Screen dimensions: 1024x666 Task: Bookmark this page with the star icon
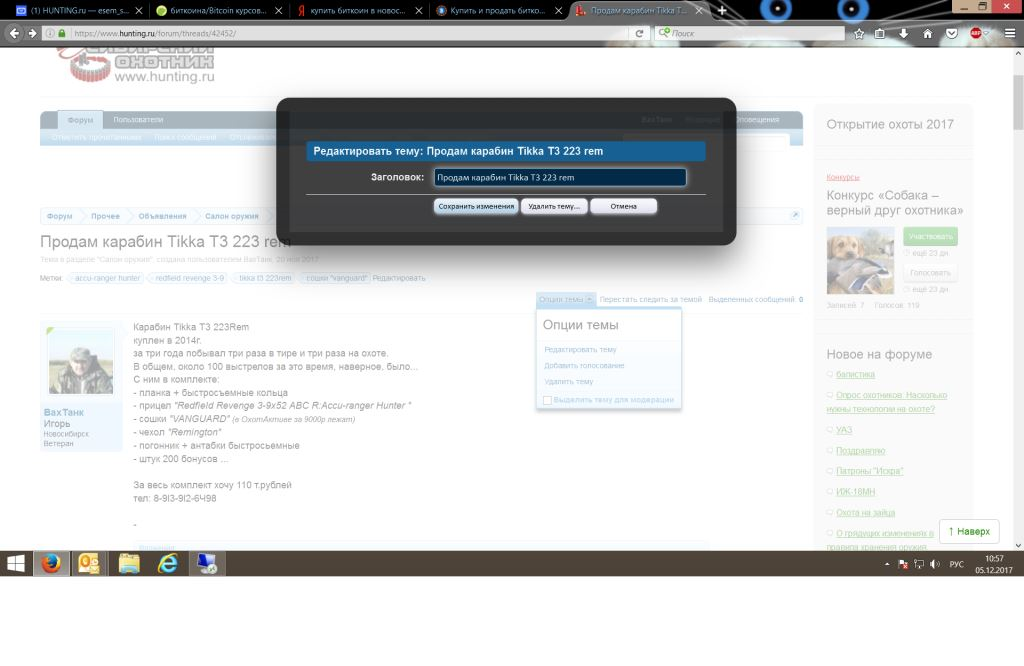click(x=858, y=33)
